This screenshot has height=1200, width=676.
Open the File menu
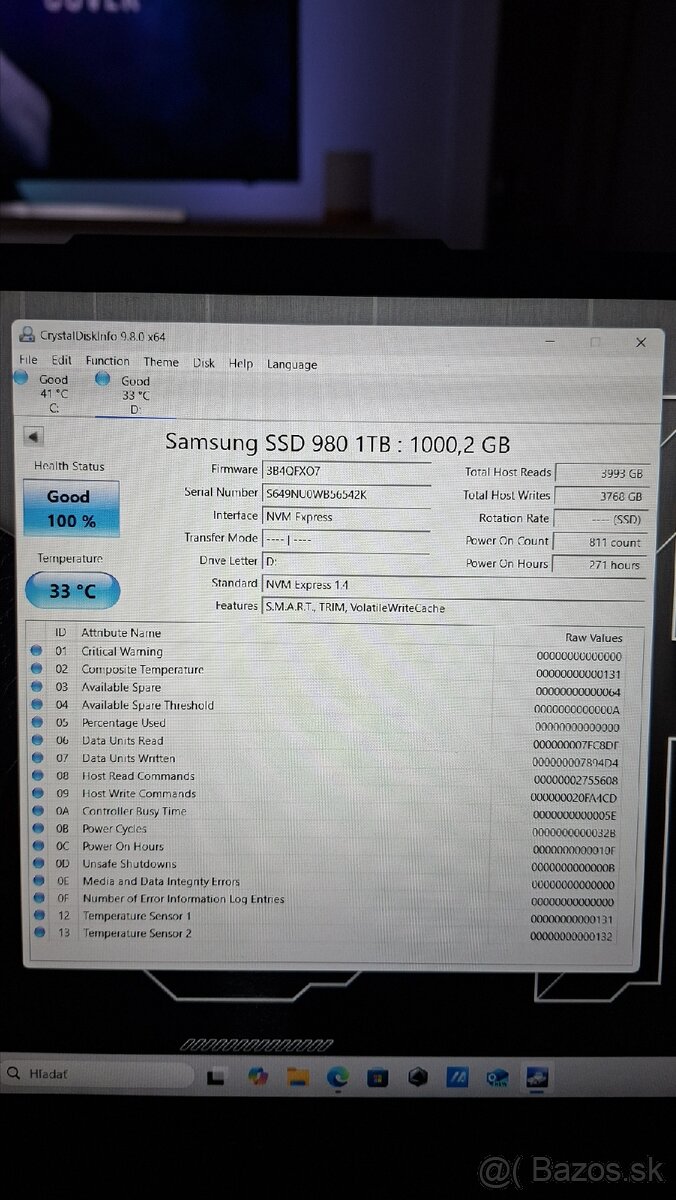point(28,360)
